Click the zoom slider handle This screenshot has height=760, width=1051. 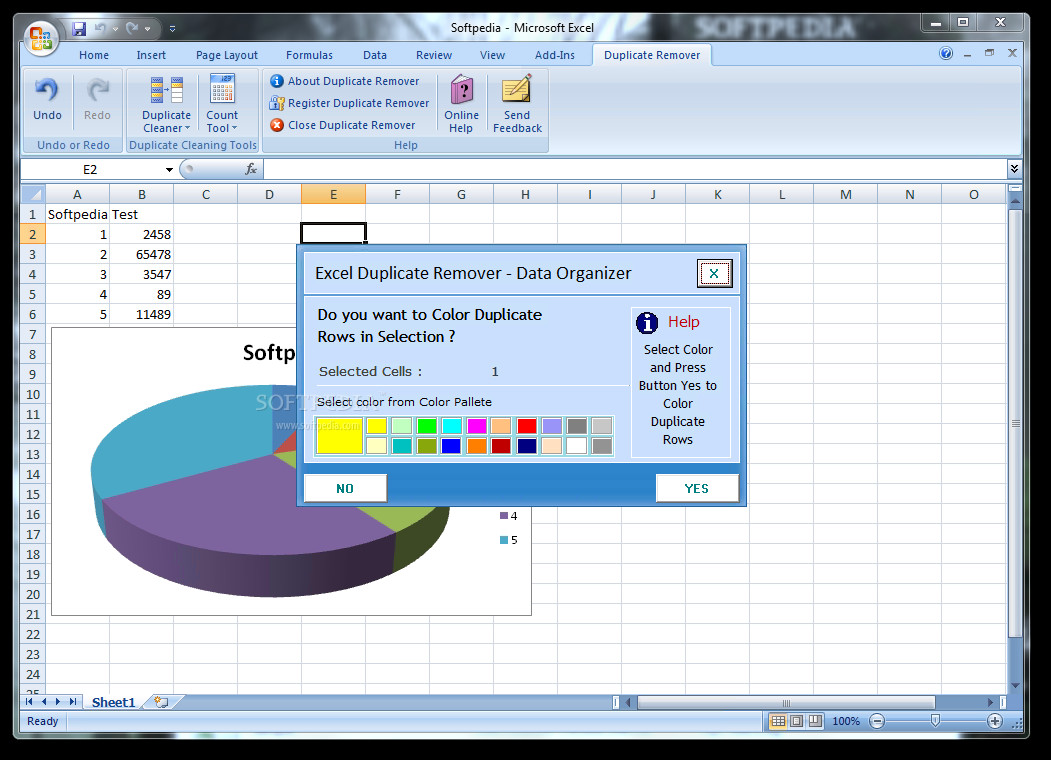[935, 720]
